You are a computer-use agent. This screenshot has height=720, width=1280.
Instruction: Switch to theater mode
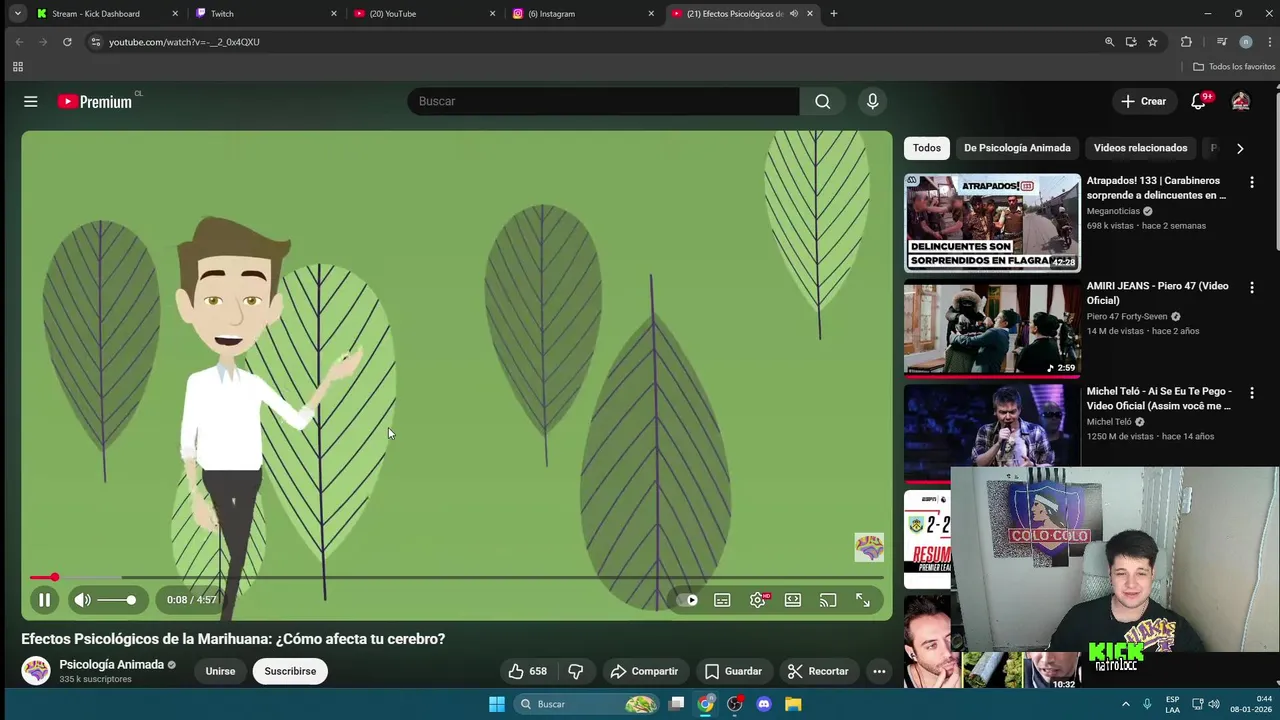793,600
